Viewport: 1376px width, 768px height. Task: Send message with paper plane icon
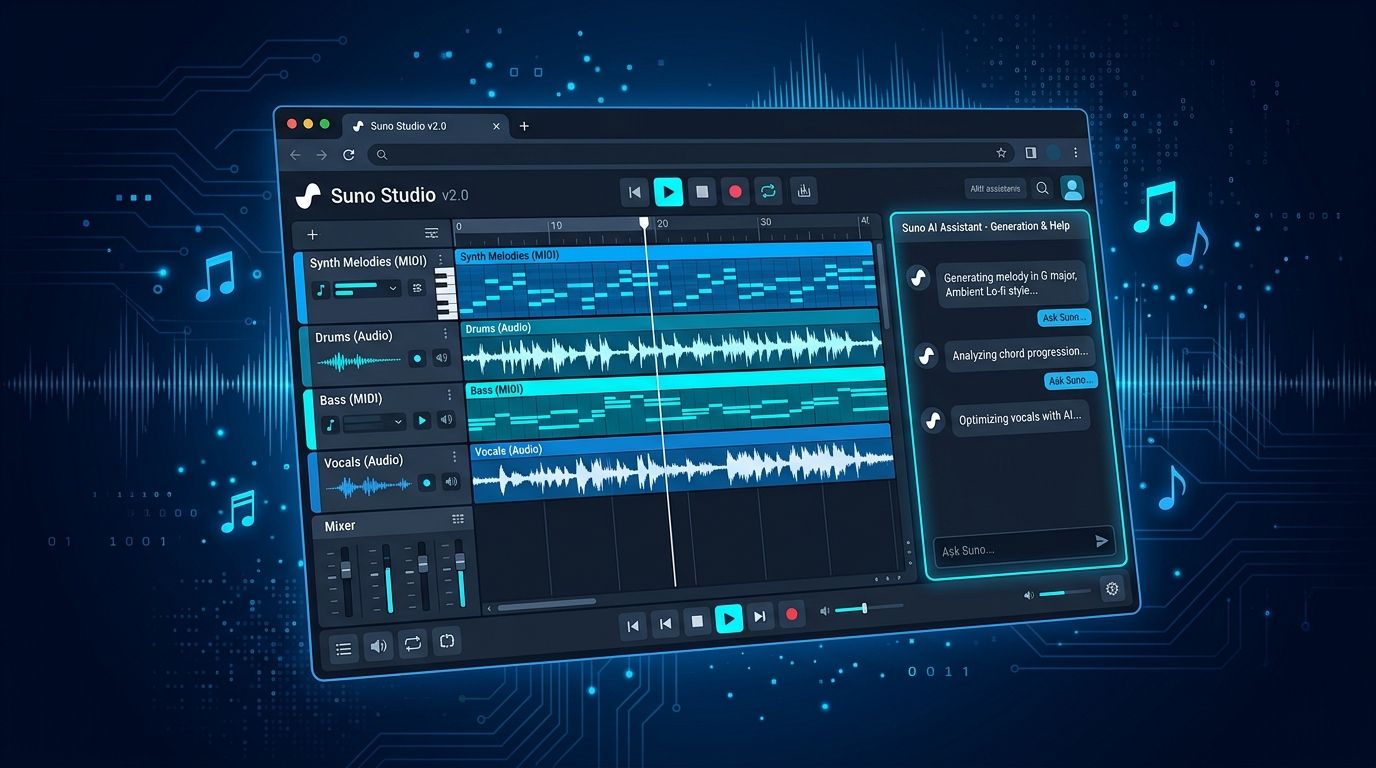click(x=1101, y=541)
